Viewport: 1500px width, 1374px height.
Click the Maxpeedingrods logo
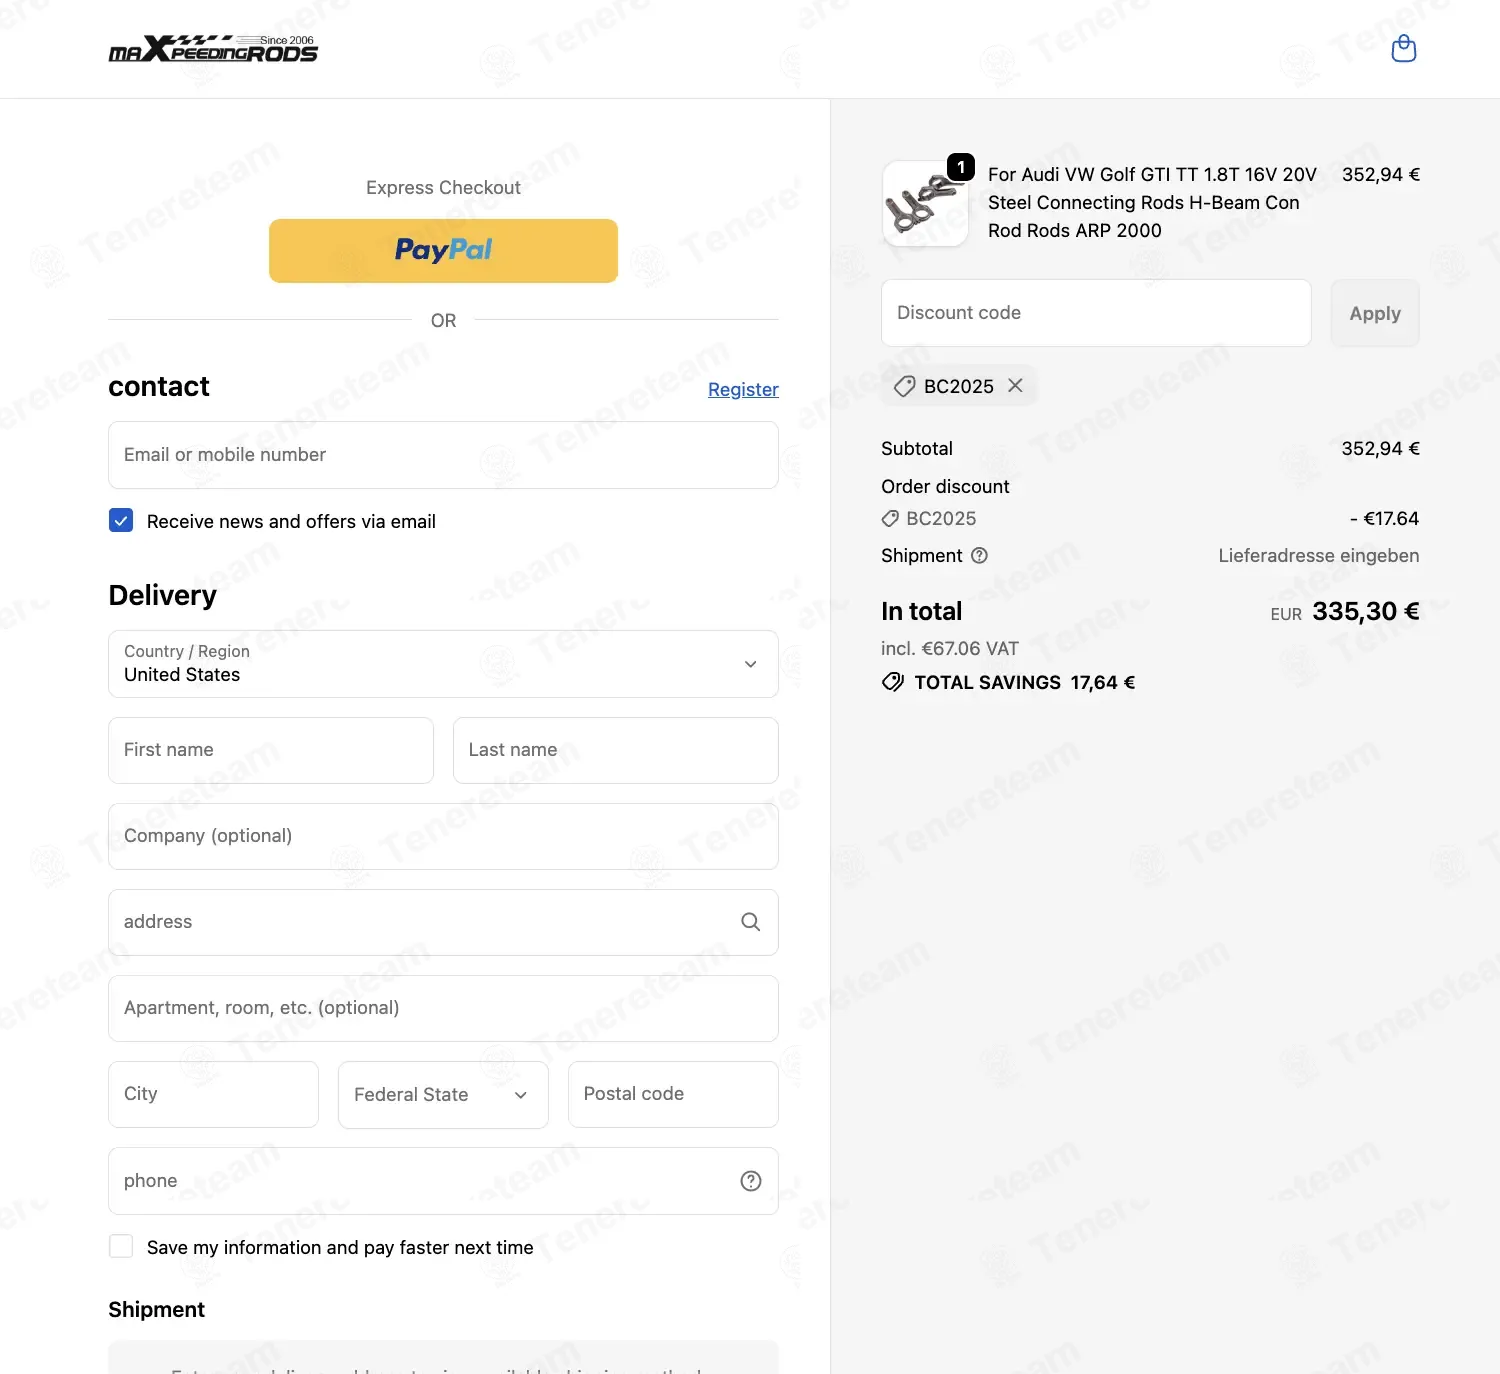point(213,48)
